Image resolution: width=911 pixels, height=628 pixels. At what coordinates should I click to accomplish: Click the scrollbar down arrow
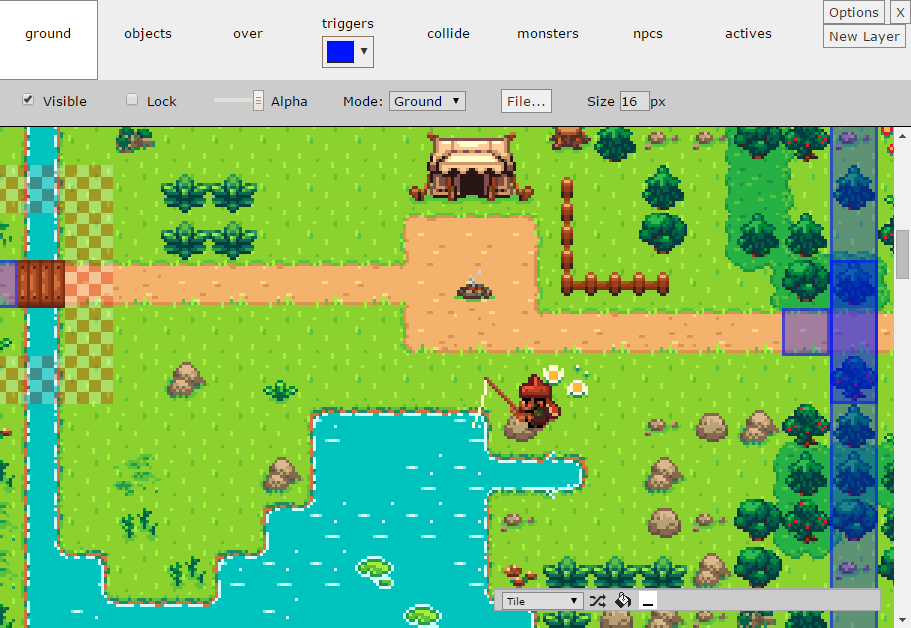(902, 619)
